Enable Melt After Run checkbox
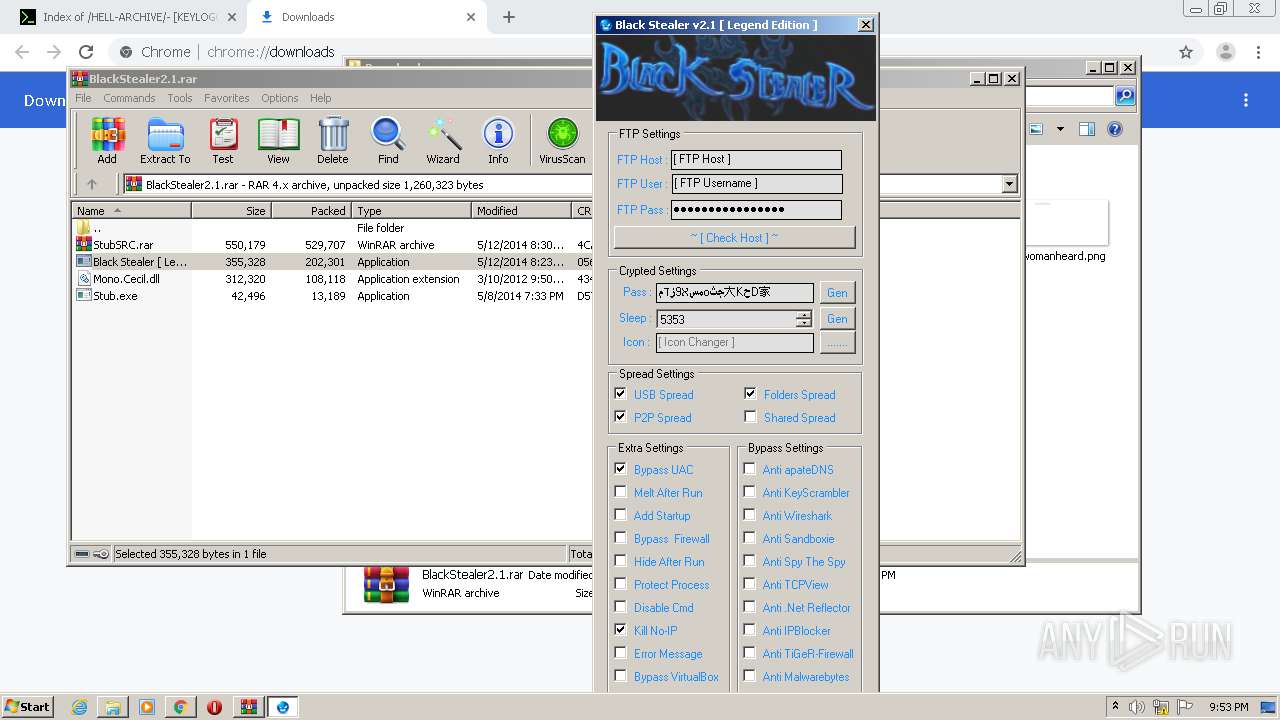 pos(620,492)
